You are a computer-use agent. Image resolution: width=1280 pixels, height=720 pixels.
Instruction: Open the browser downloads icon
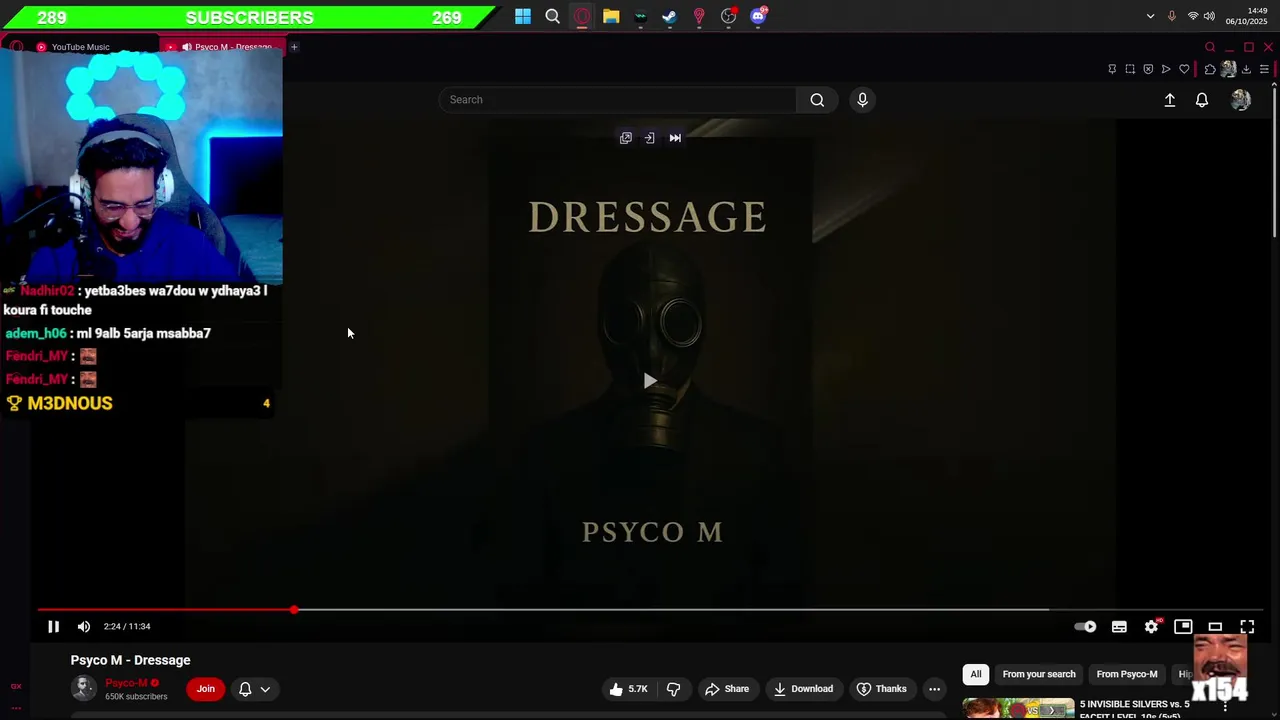point(1246,69)
